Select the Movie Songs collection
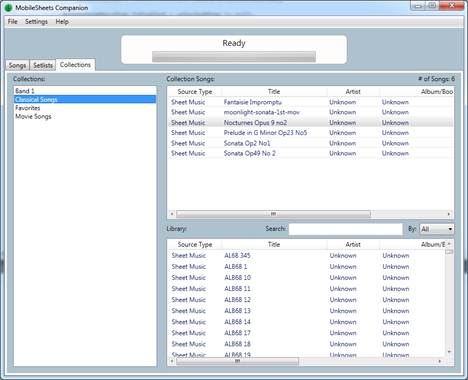This screenshot has width=468, height=380. pyautogui.click(x=85, y=116)
